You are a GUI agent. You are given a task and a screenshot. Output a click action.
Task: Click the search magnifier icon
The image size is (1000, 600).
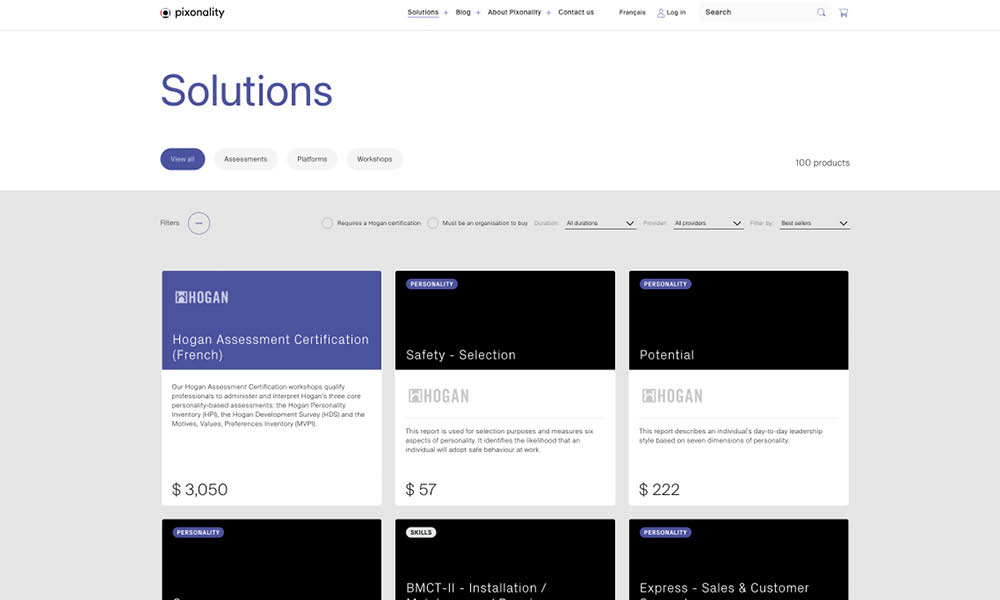point(821,12)
